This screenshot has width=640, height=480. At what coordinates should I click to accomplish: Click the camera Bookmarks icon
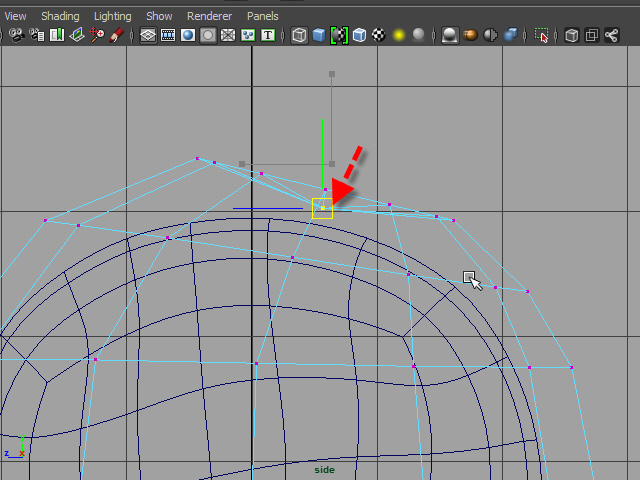pos(56,35)
